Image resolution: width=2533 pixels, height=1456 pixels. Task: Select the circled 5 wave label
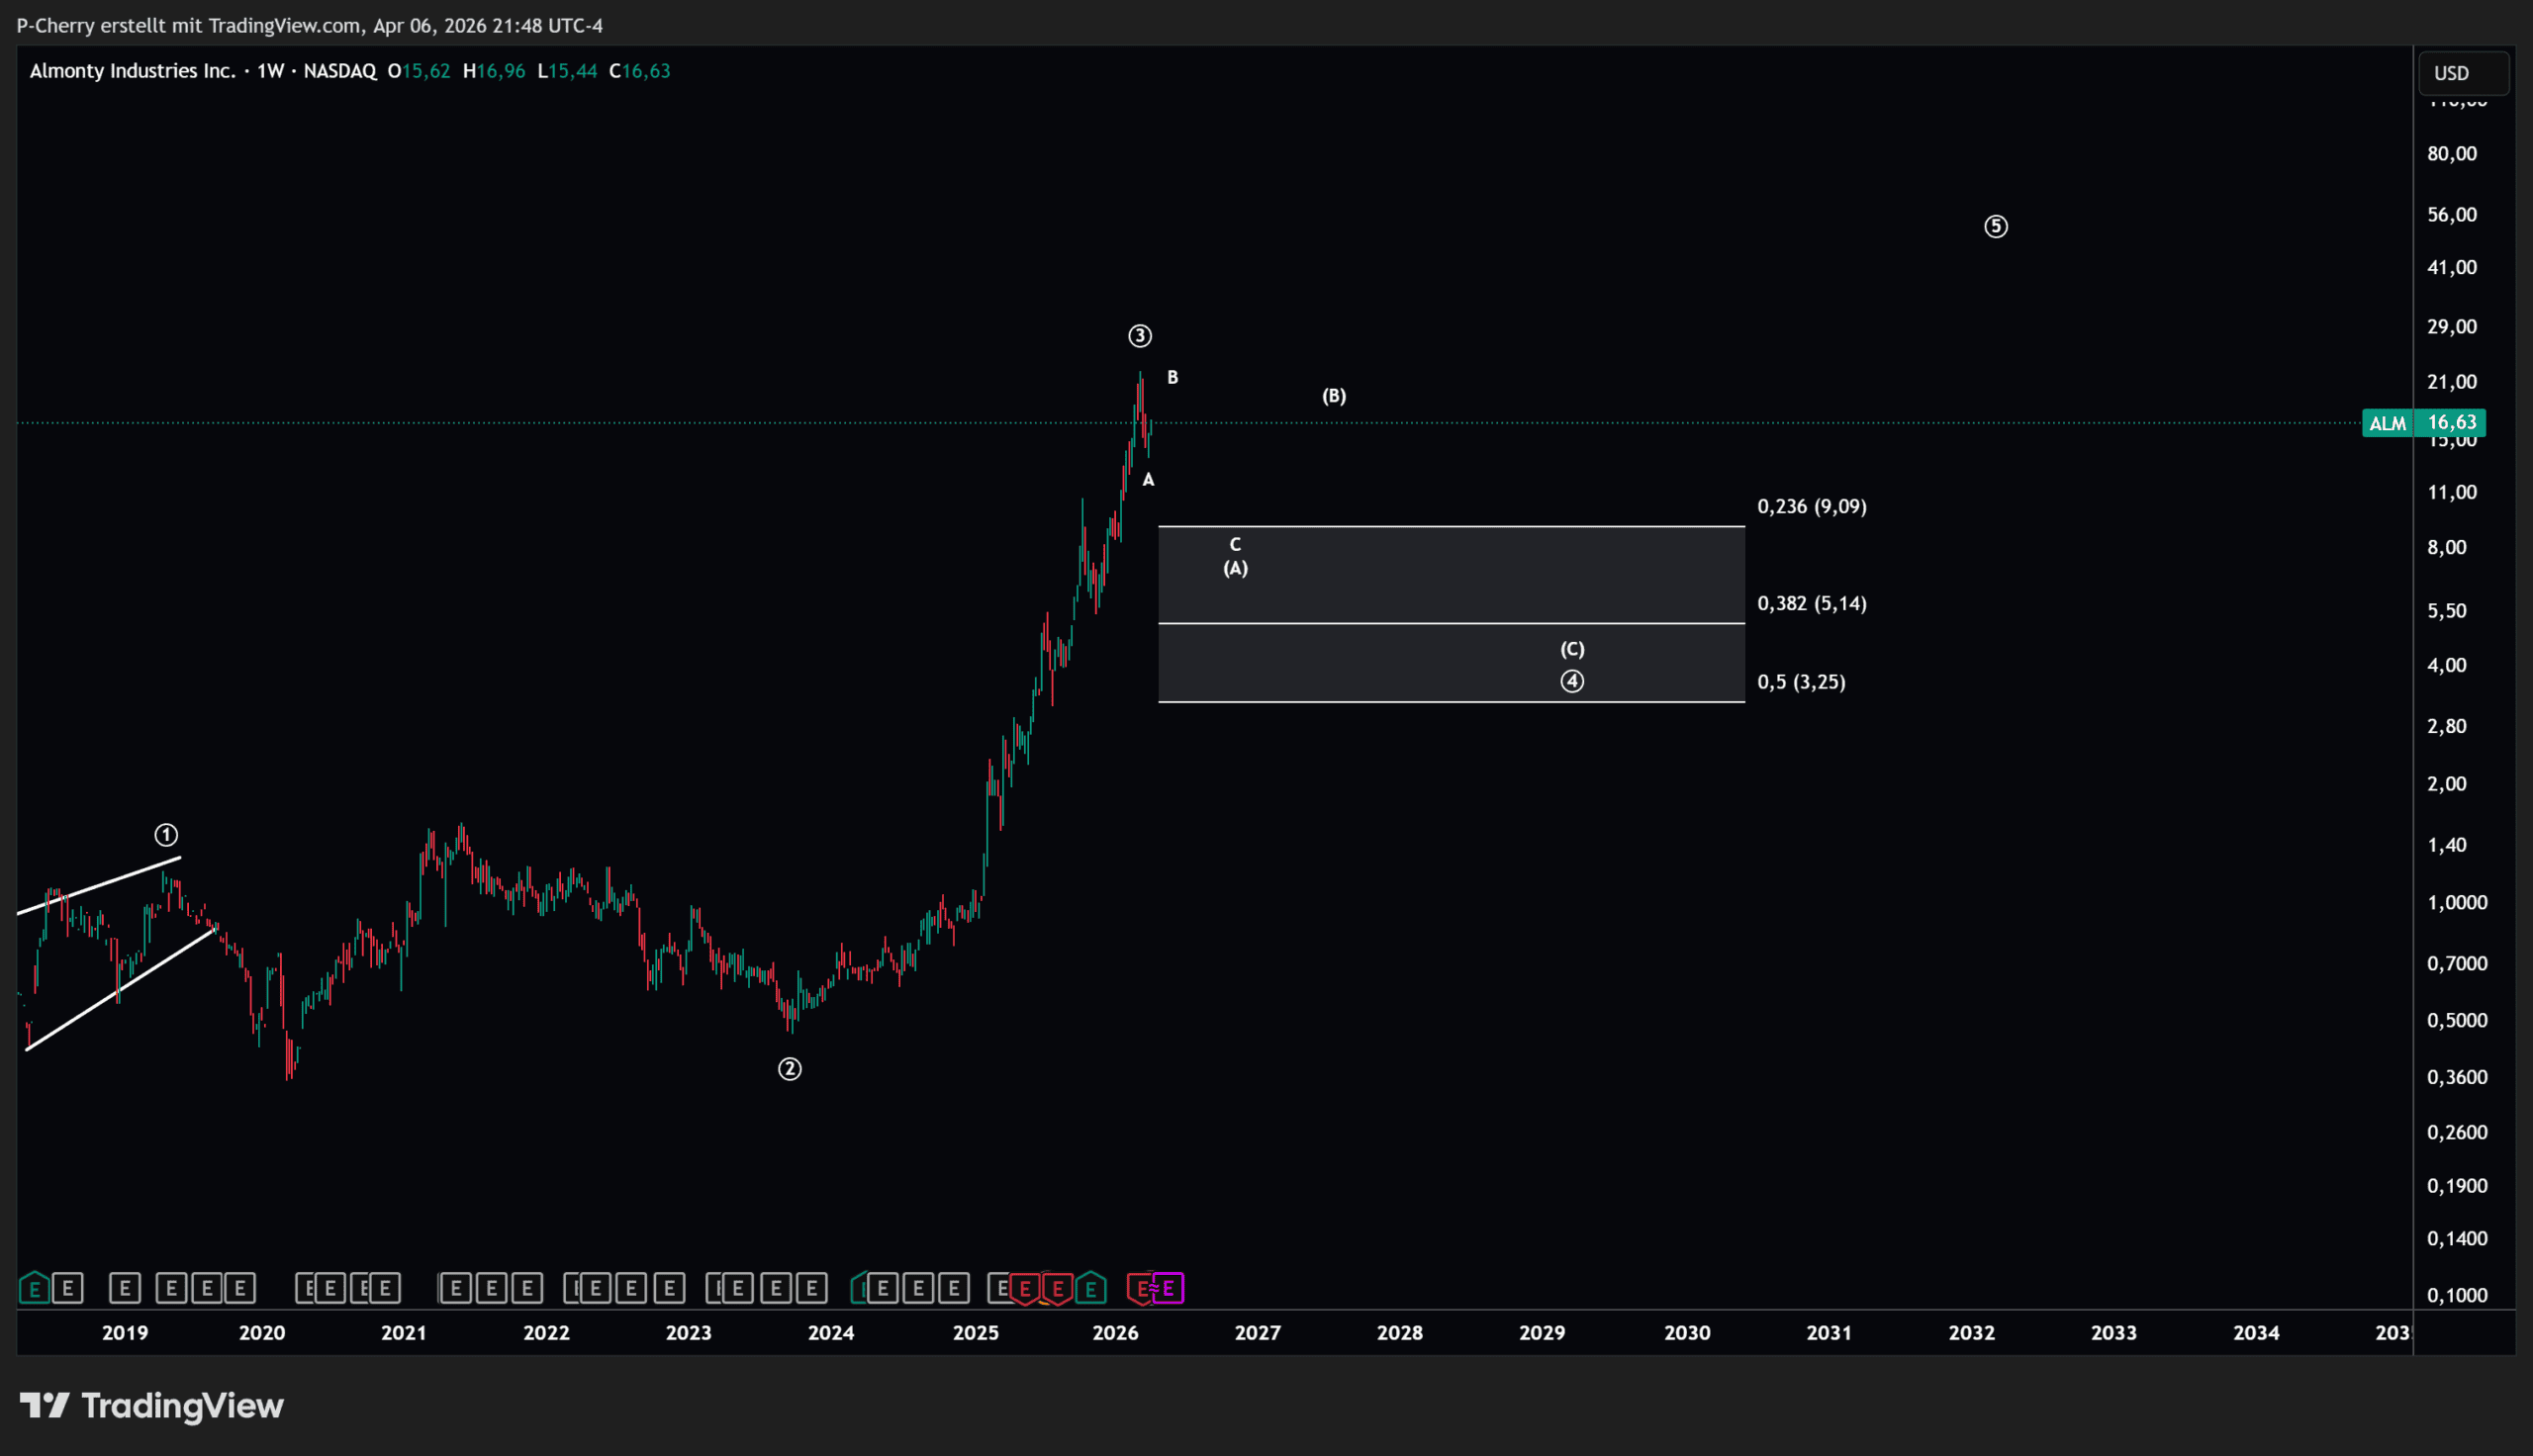1995,227
